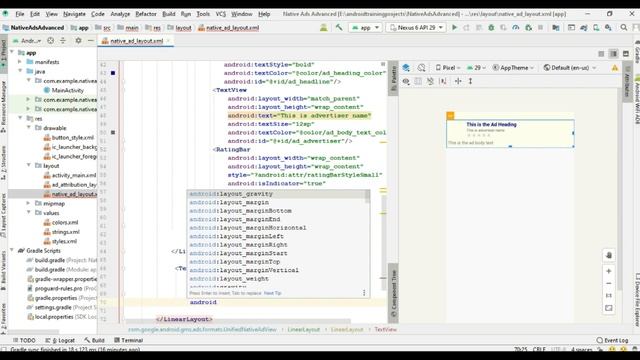Open the Nexus 6 API 29 device dropdown
640x360 pixels.
(x=416, y=27)
